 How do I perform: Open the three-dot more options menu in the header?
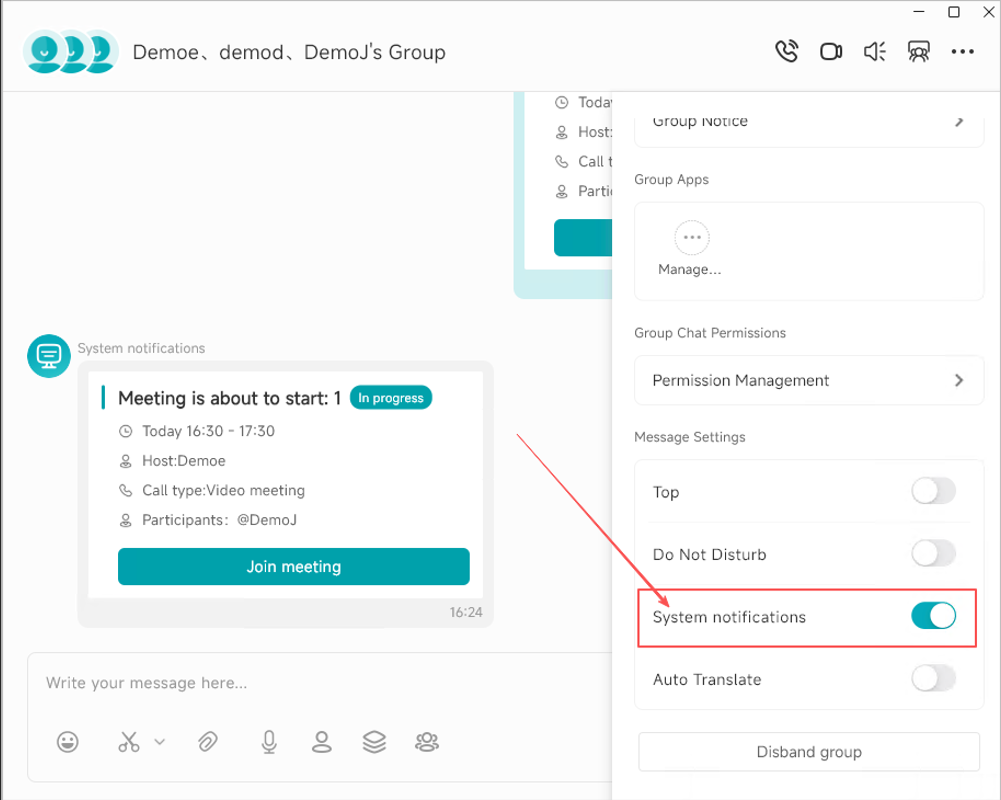963,52
